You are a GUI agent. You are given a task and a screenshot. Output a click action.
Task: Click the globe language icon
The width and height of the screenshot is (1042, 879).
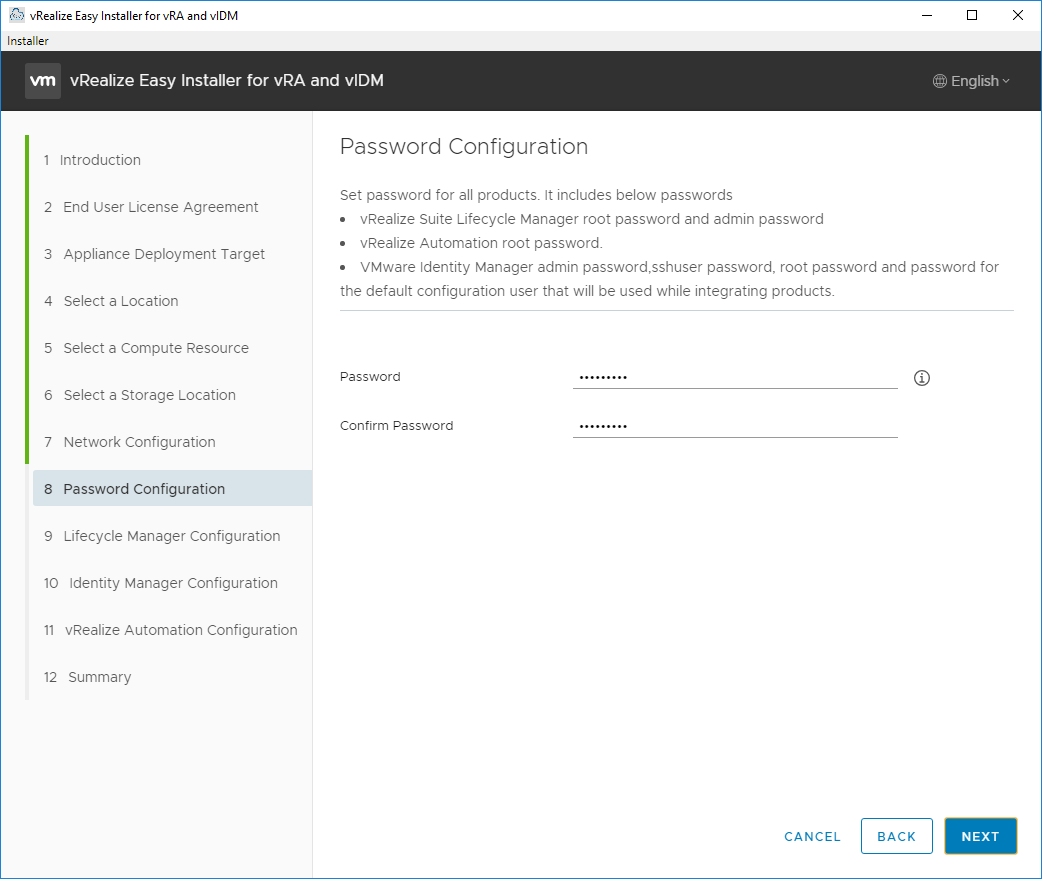click(939, 81)
